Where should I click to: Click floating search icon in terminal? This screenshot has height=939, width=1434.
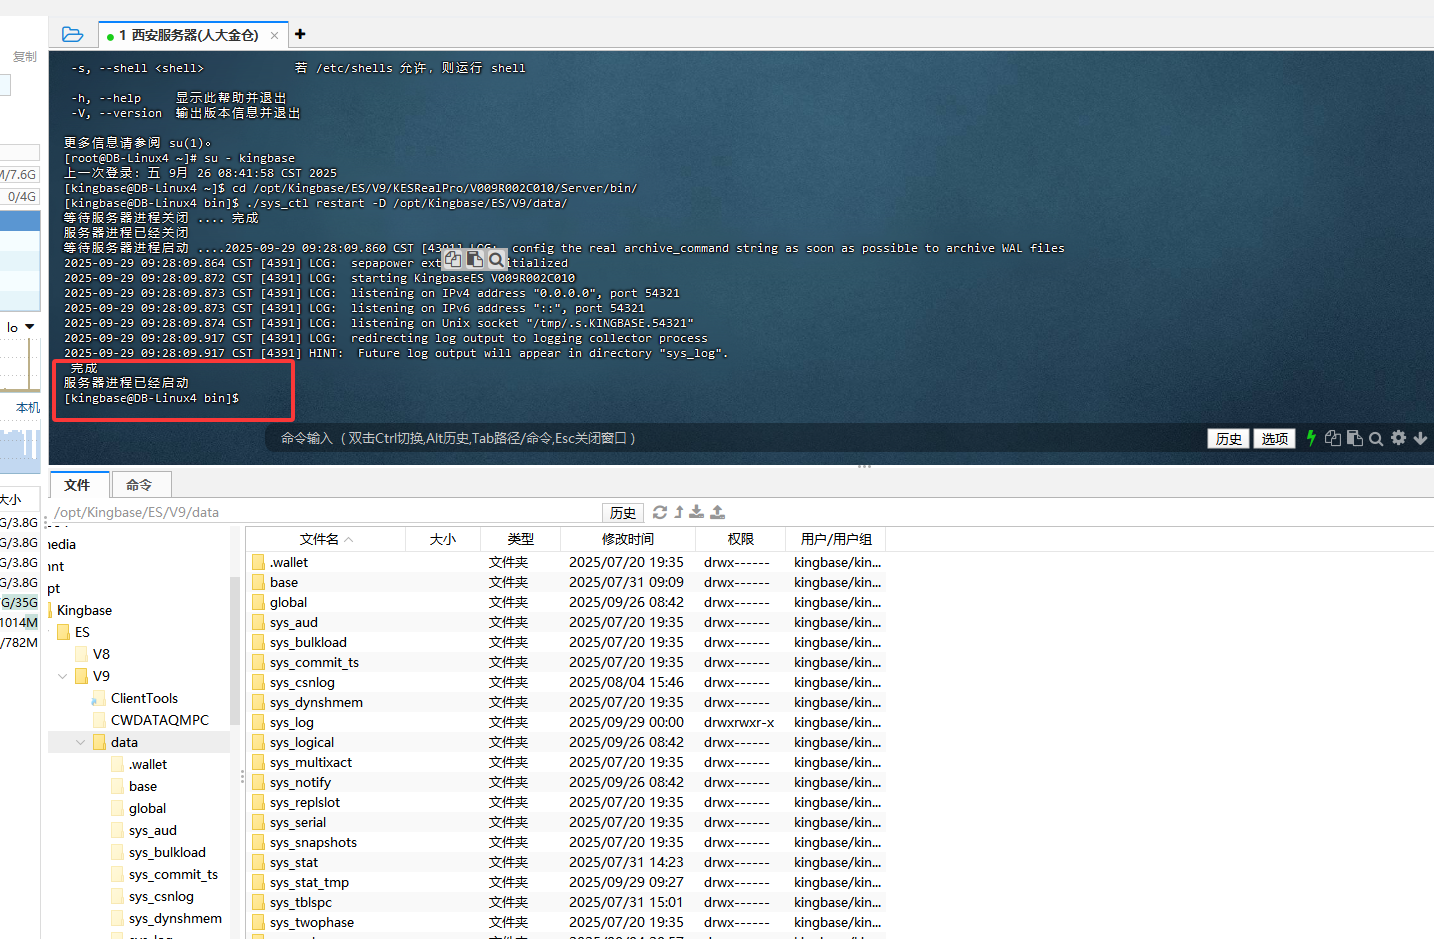click(497, 259)
